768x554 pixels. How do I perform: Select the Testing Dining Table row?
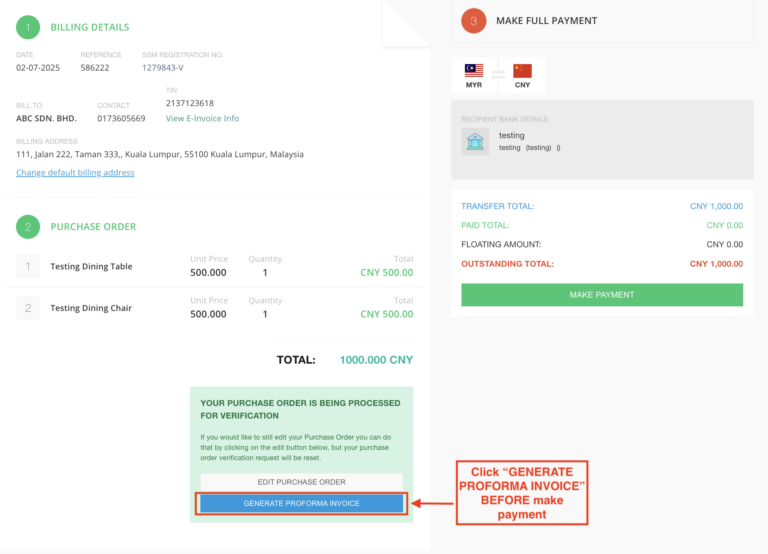(215, 266)
